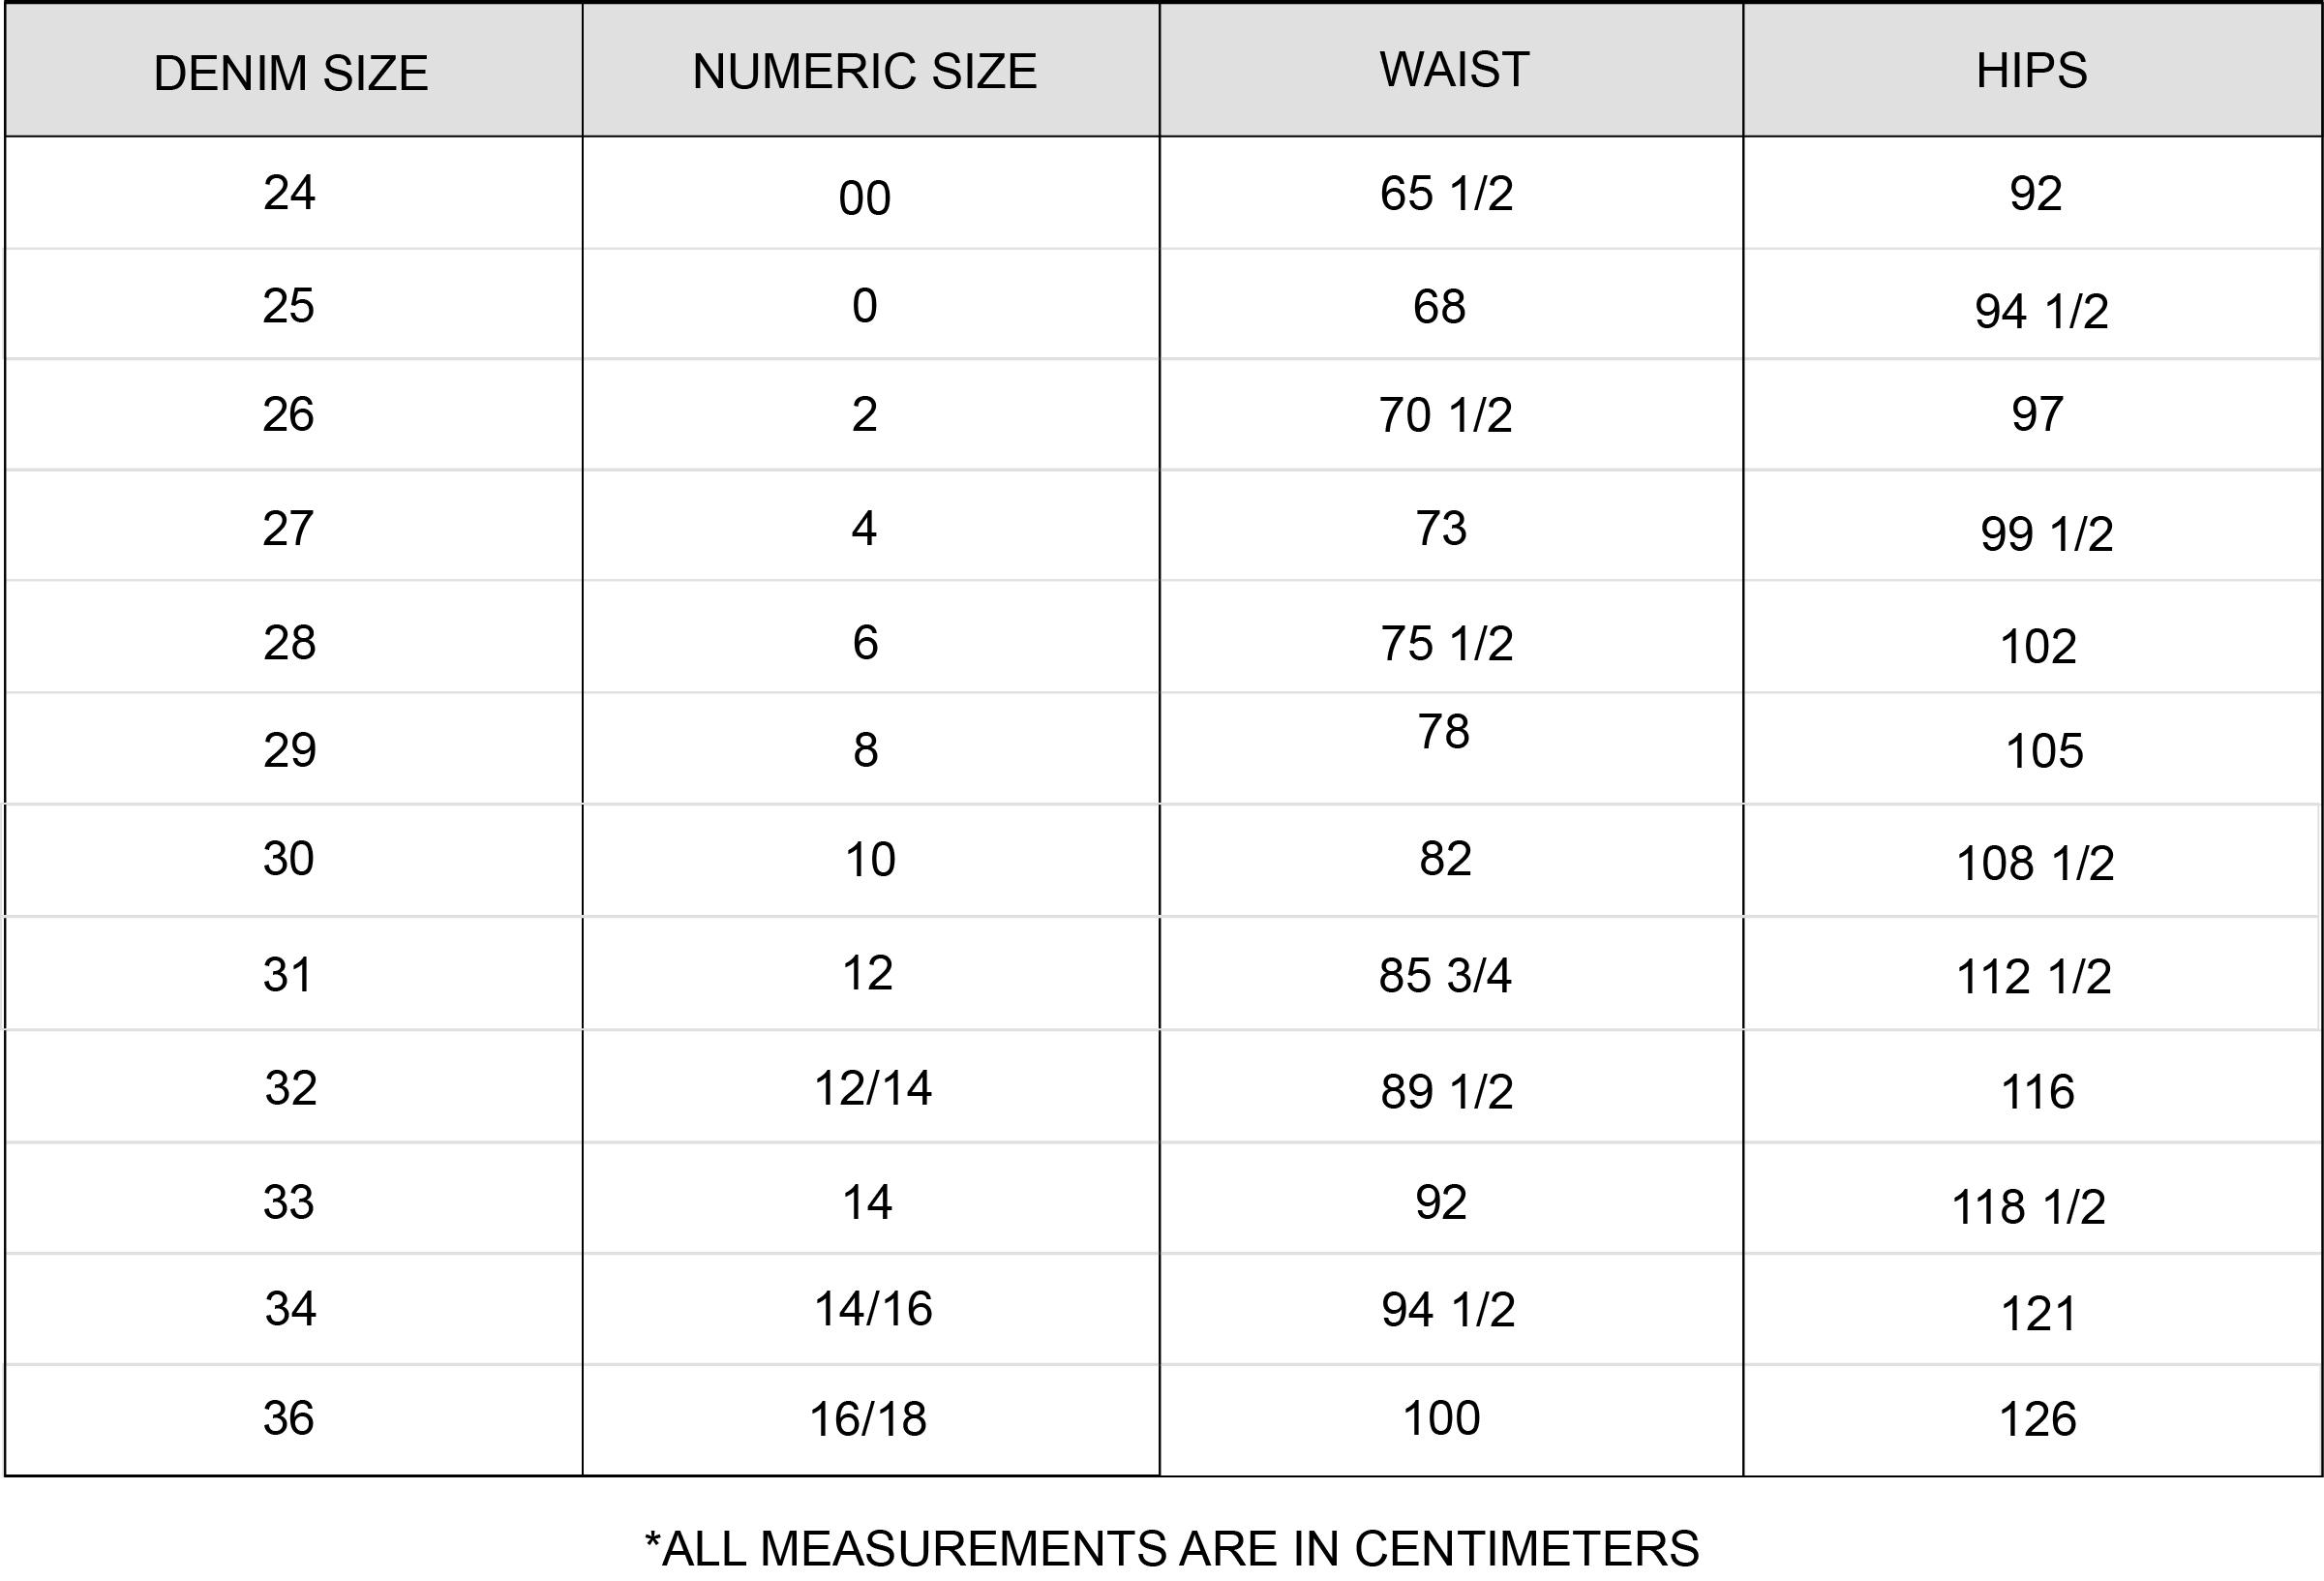This screenshot has height=1581, width=2324.
Task: Select the waist value 100
Action: point(1441,1418)
